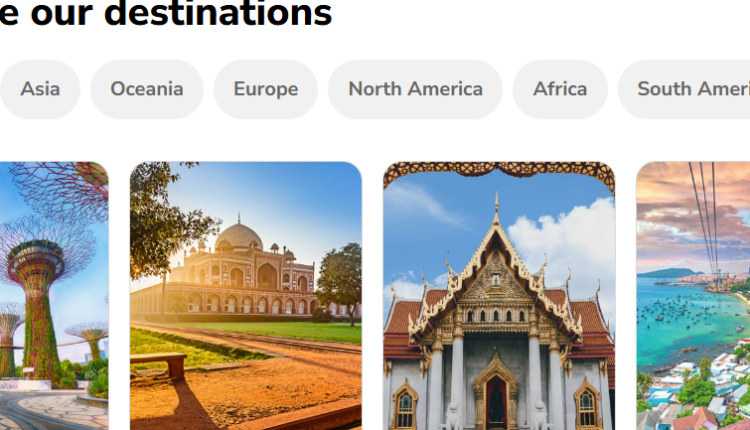Select the Oceania destination filter
The width and height of the screenshot is (750, 430).
147,89
